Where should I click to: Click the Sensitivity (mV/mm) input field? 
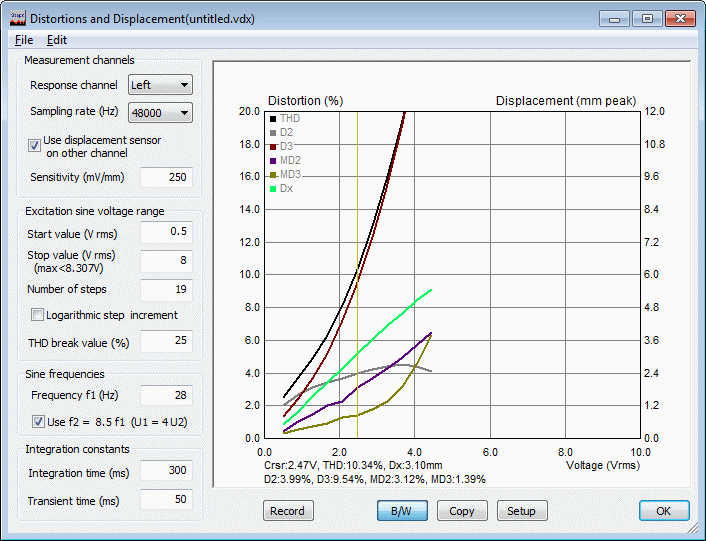(165, 178)
